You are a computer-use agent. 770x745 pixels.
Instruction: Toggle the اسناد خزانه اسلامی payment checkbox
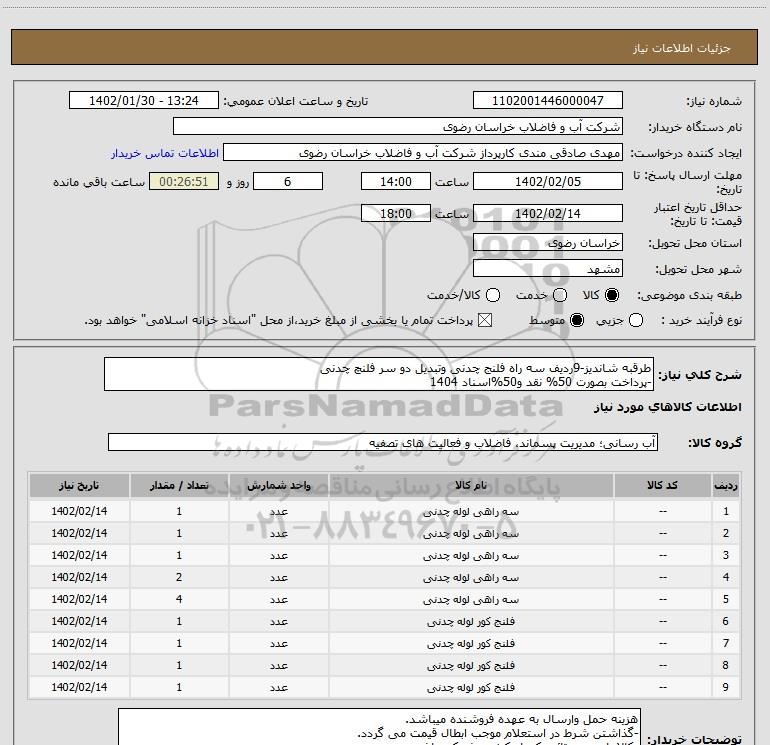click(x=485, y=320)
